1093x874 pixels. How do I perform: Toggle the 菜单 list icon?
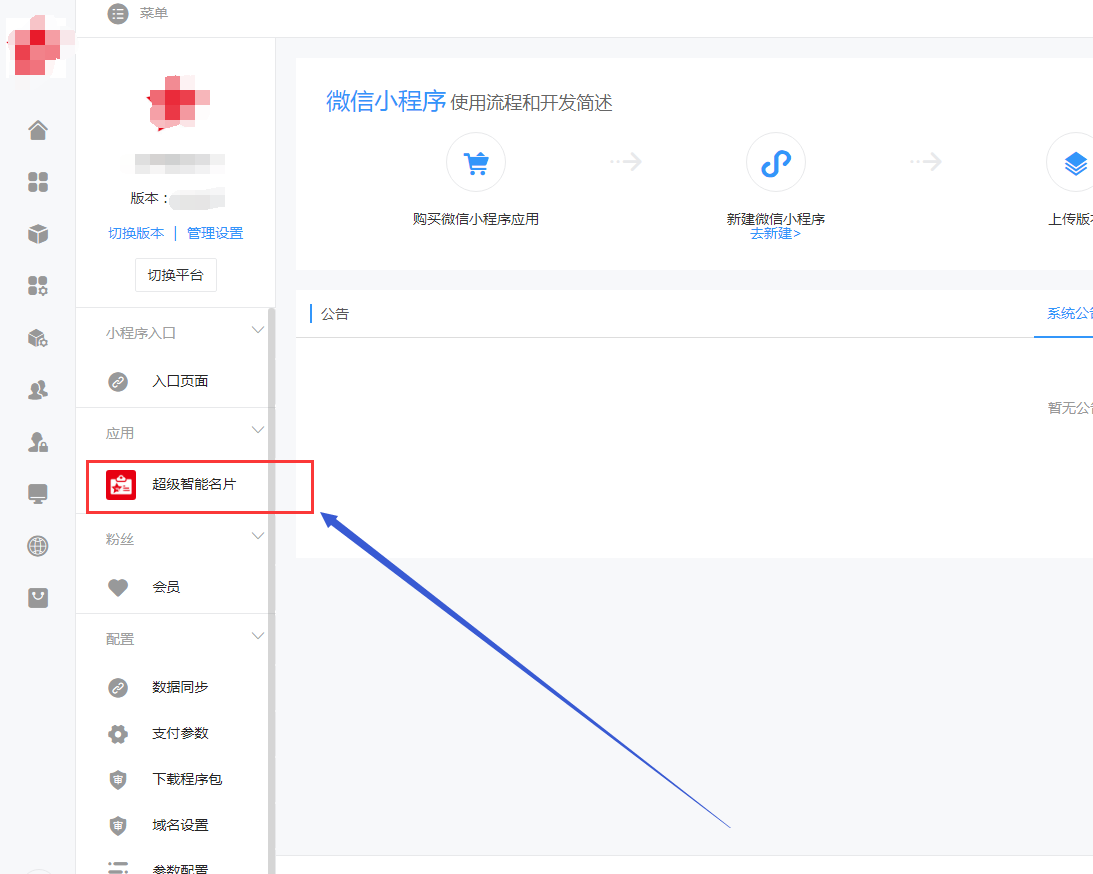click(x=118, y=13)
